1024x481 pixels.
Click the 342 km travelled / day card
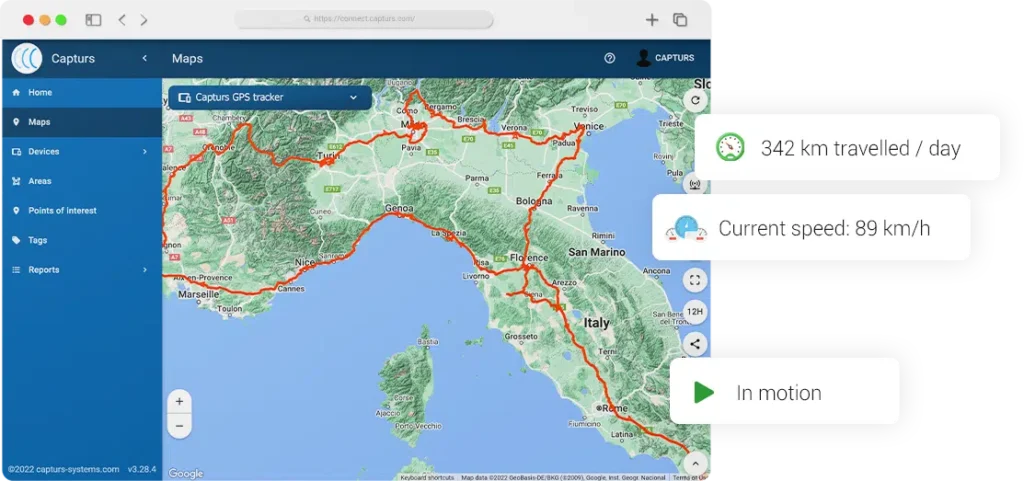point(847,147)
